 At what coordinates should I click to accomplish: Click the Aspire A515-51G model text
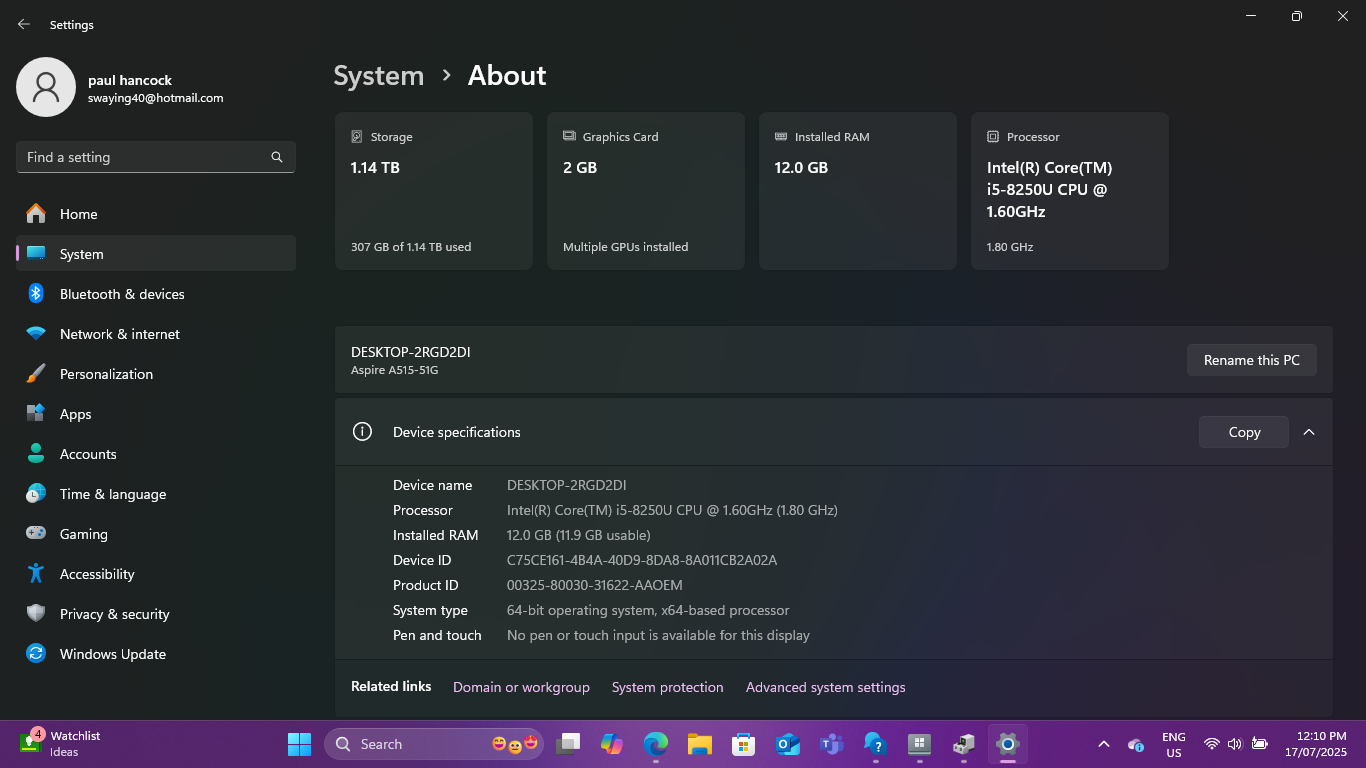[x=395, y=370]
